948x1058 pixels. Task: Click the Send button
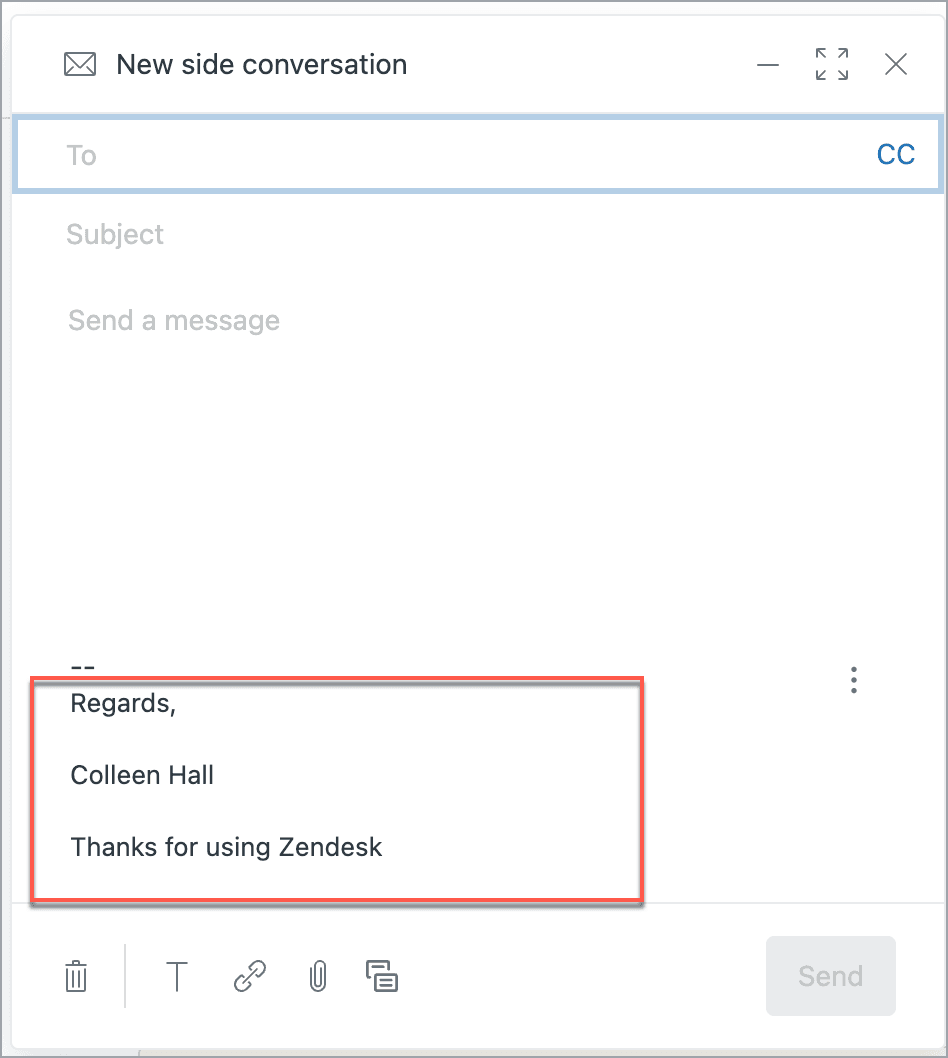830,976
